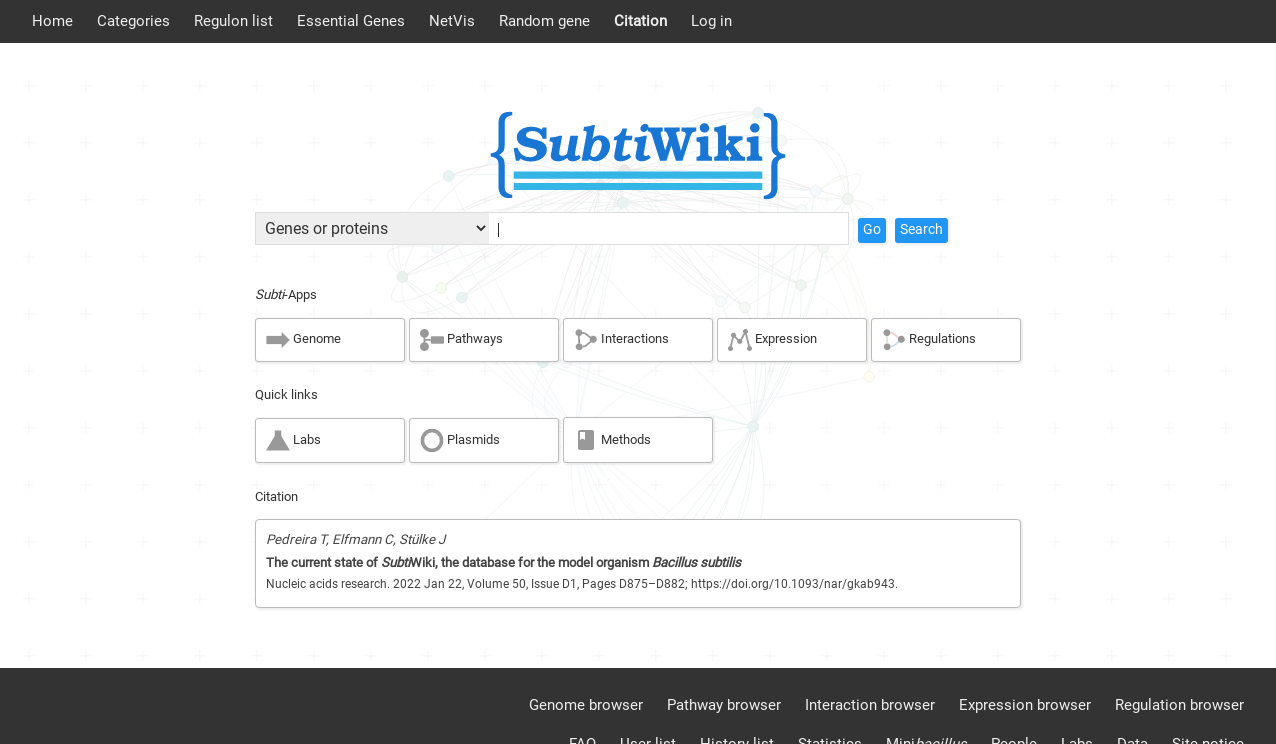The width and height of the screenshot is (1276, 744).
Task: Open Random gene from top menu
Action: coord(544,21)
